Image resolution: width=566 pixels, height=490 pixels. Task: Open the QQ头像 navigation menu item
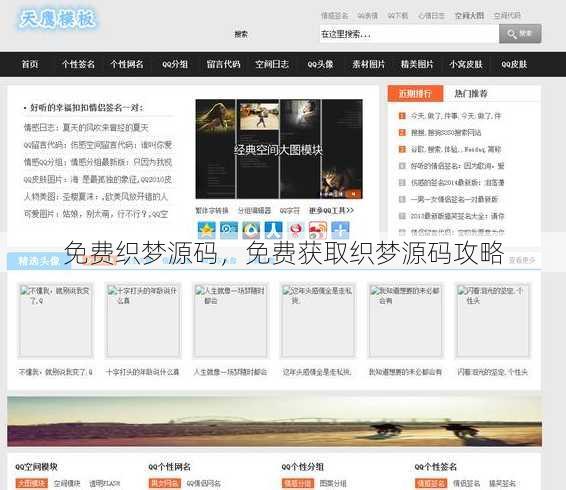(320, 64)
